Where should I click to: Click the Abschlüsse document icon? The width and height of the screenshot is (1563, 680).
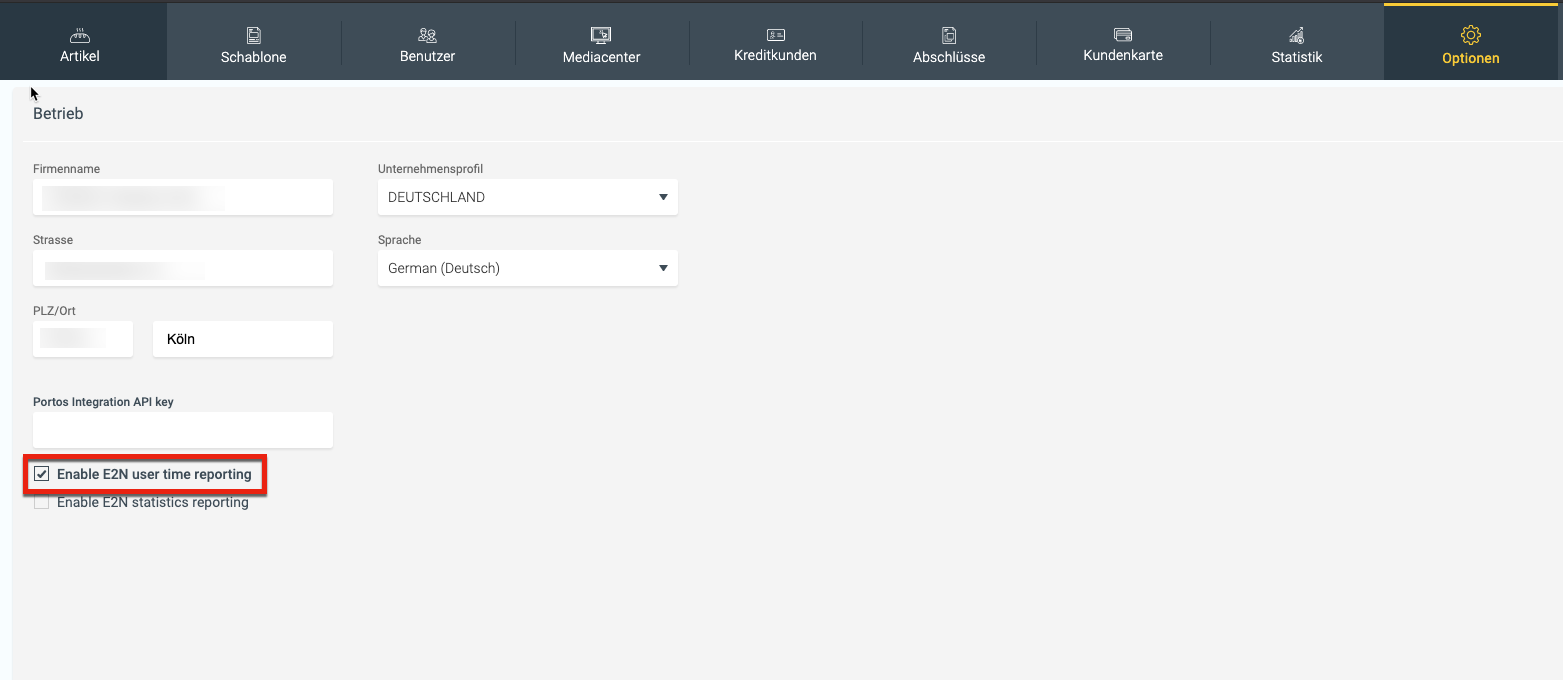point(949,35)
